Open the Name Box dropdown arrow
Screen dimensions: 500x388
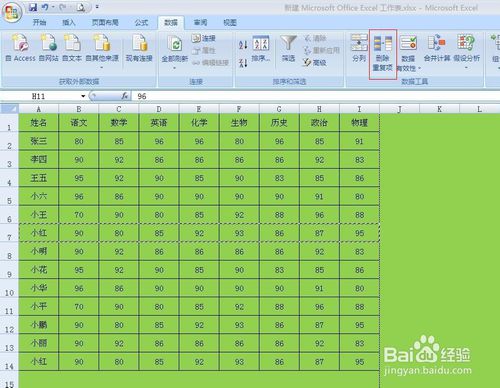pyautogui.click(x=83, y=96)
